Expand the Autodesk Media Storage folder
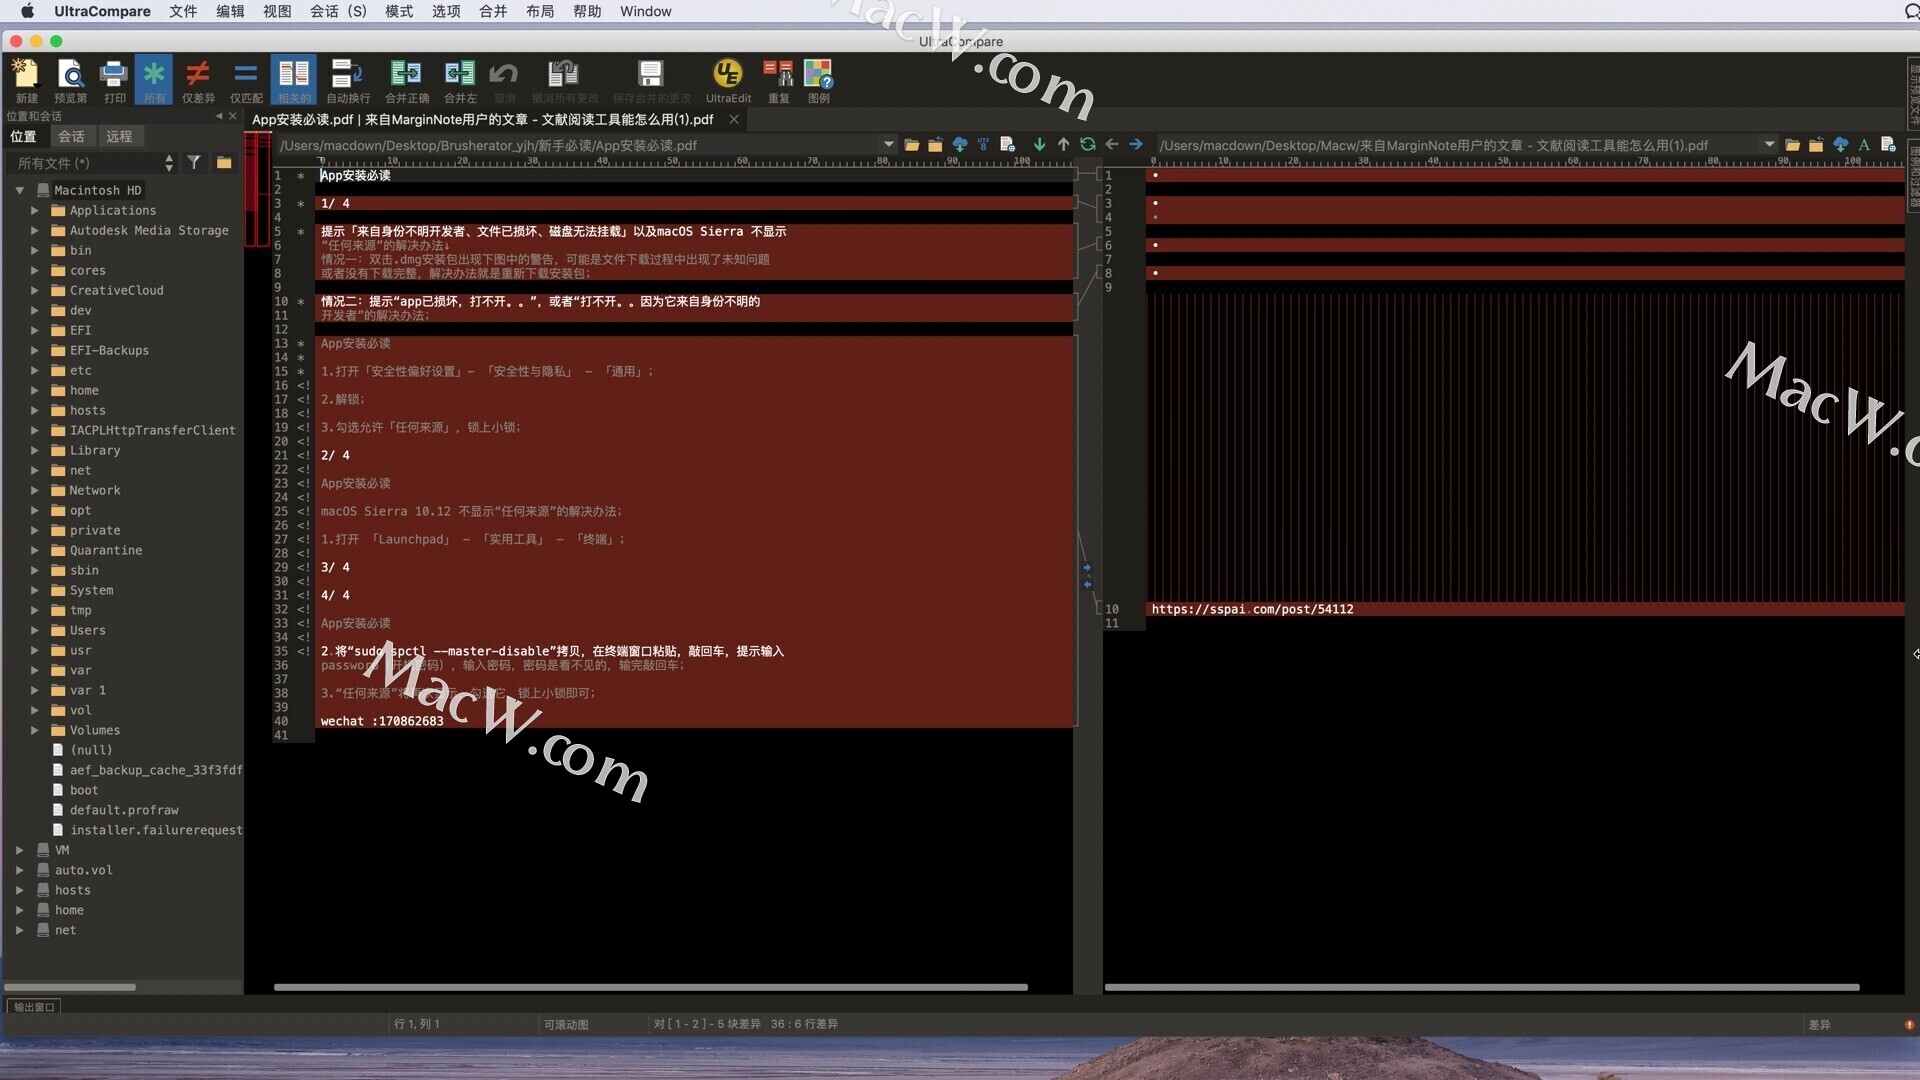 pyautogui.click(x=34, y=230)
